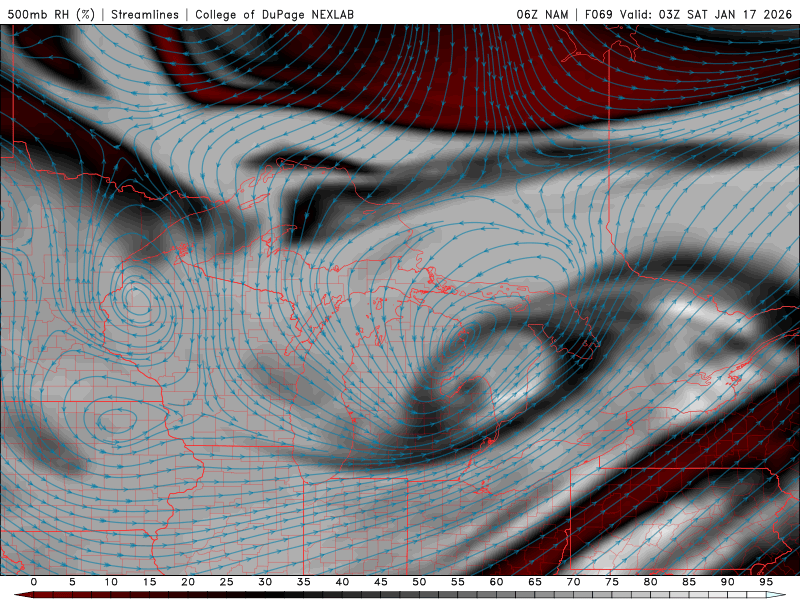Screen dimensions: 800x600
Task: Click the '25' value on the color scale
Action: (x=227, y=582)
